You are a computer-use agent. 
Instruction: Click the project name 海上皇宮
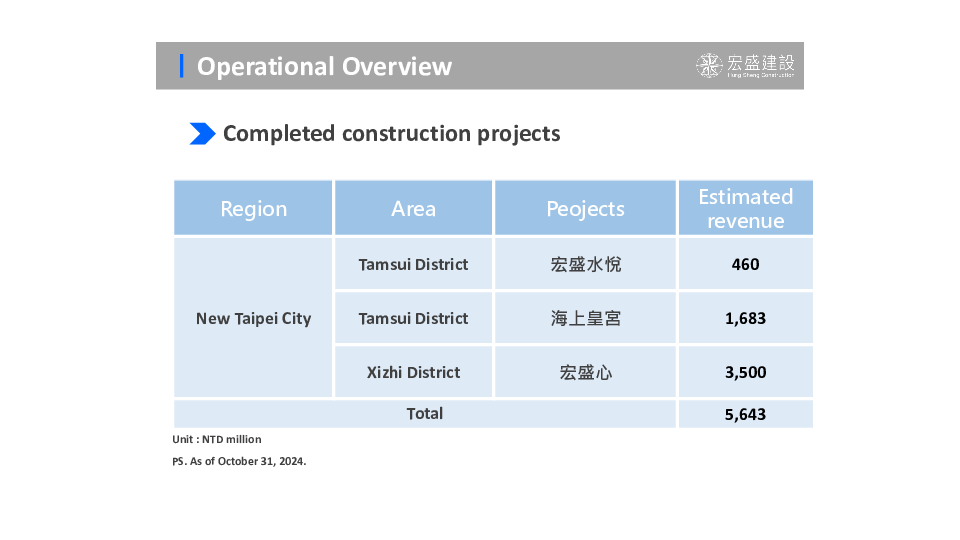[x=586, y=318]
